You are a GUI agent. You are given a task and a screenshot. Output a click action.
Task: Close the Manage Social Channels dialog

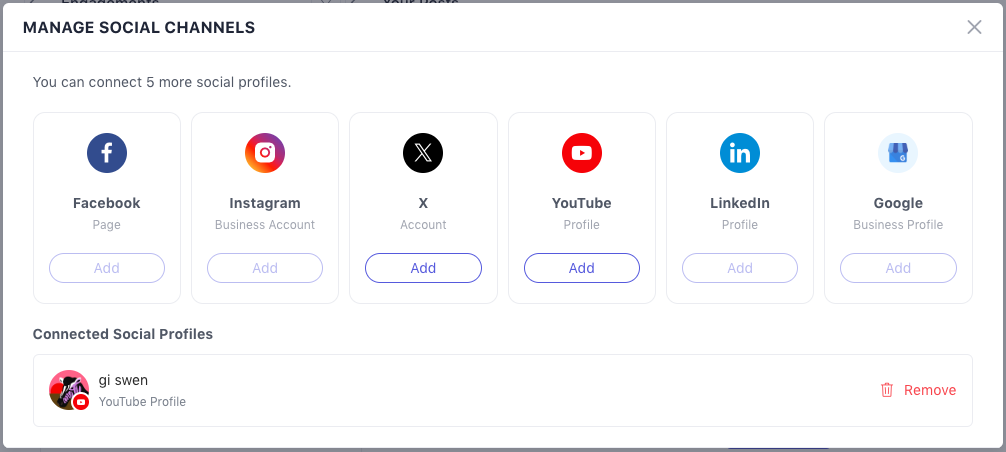(974, 27)
